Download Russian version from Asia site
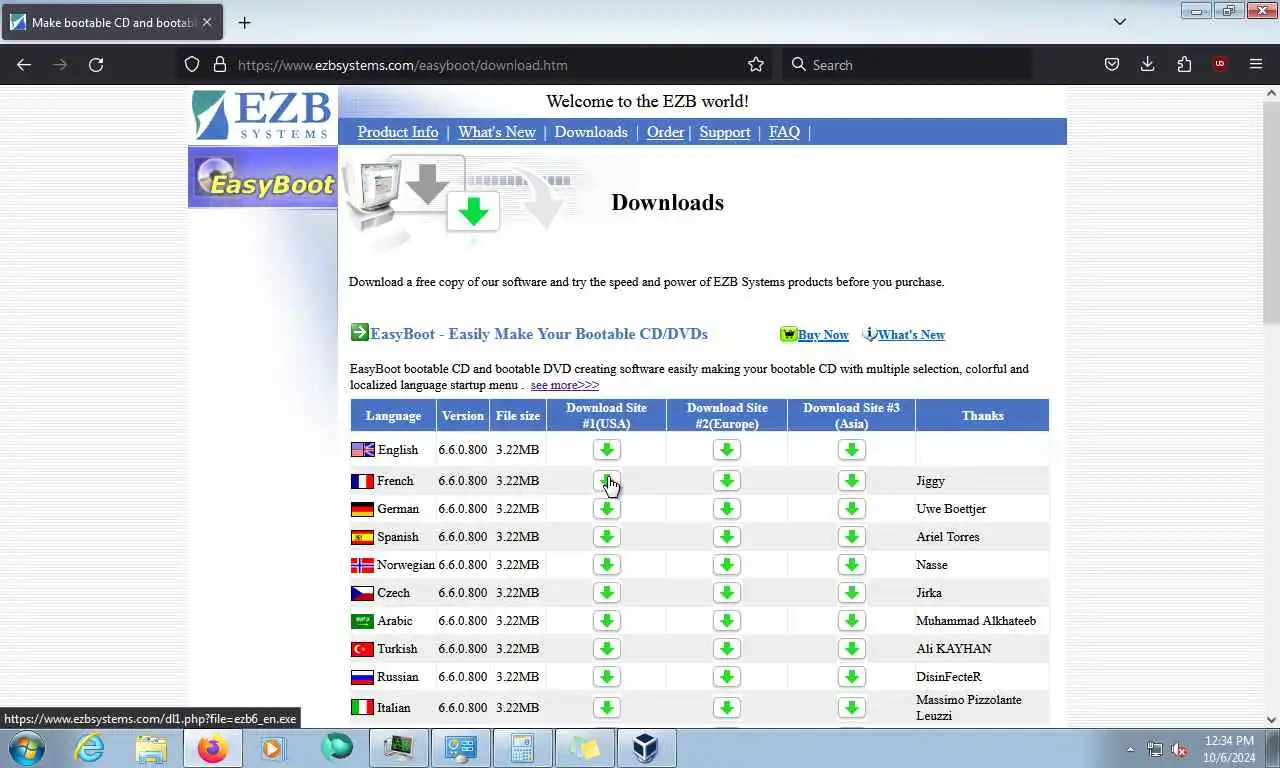The height and width of the screenshot is (768, 1280). pos(851,677)
